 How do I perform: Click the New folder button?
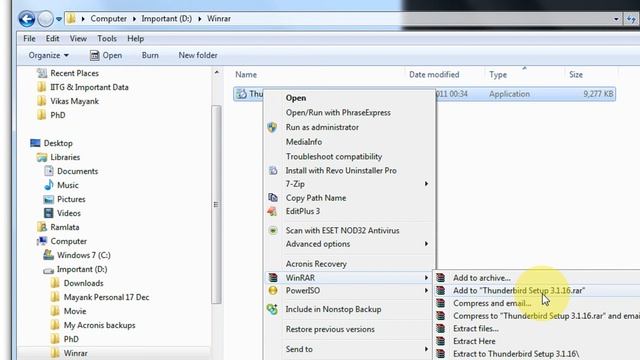pyautogui.click(x=198, y=55)
